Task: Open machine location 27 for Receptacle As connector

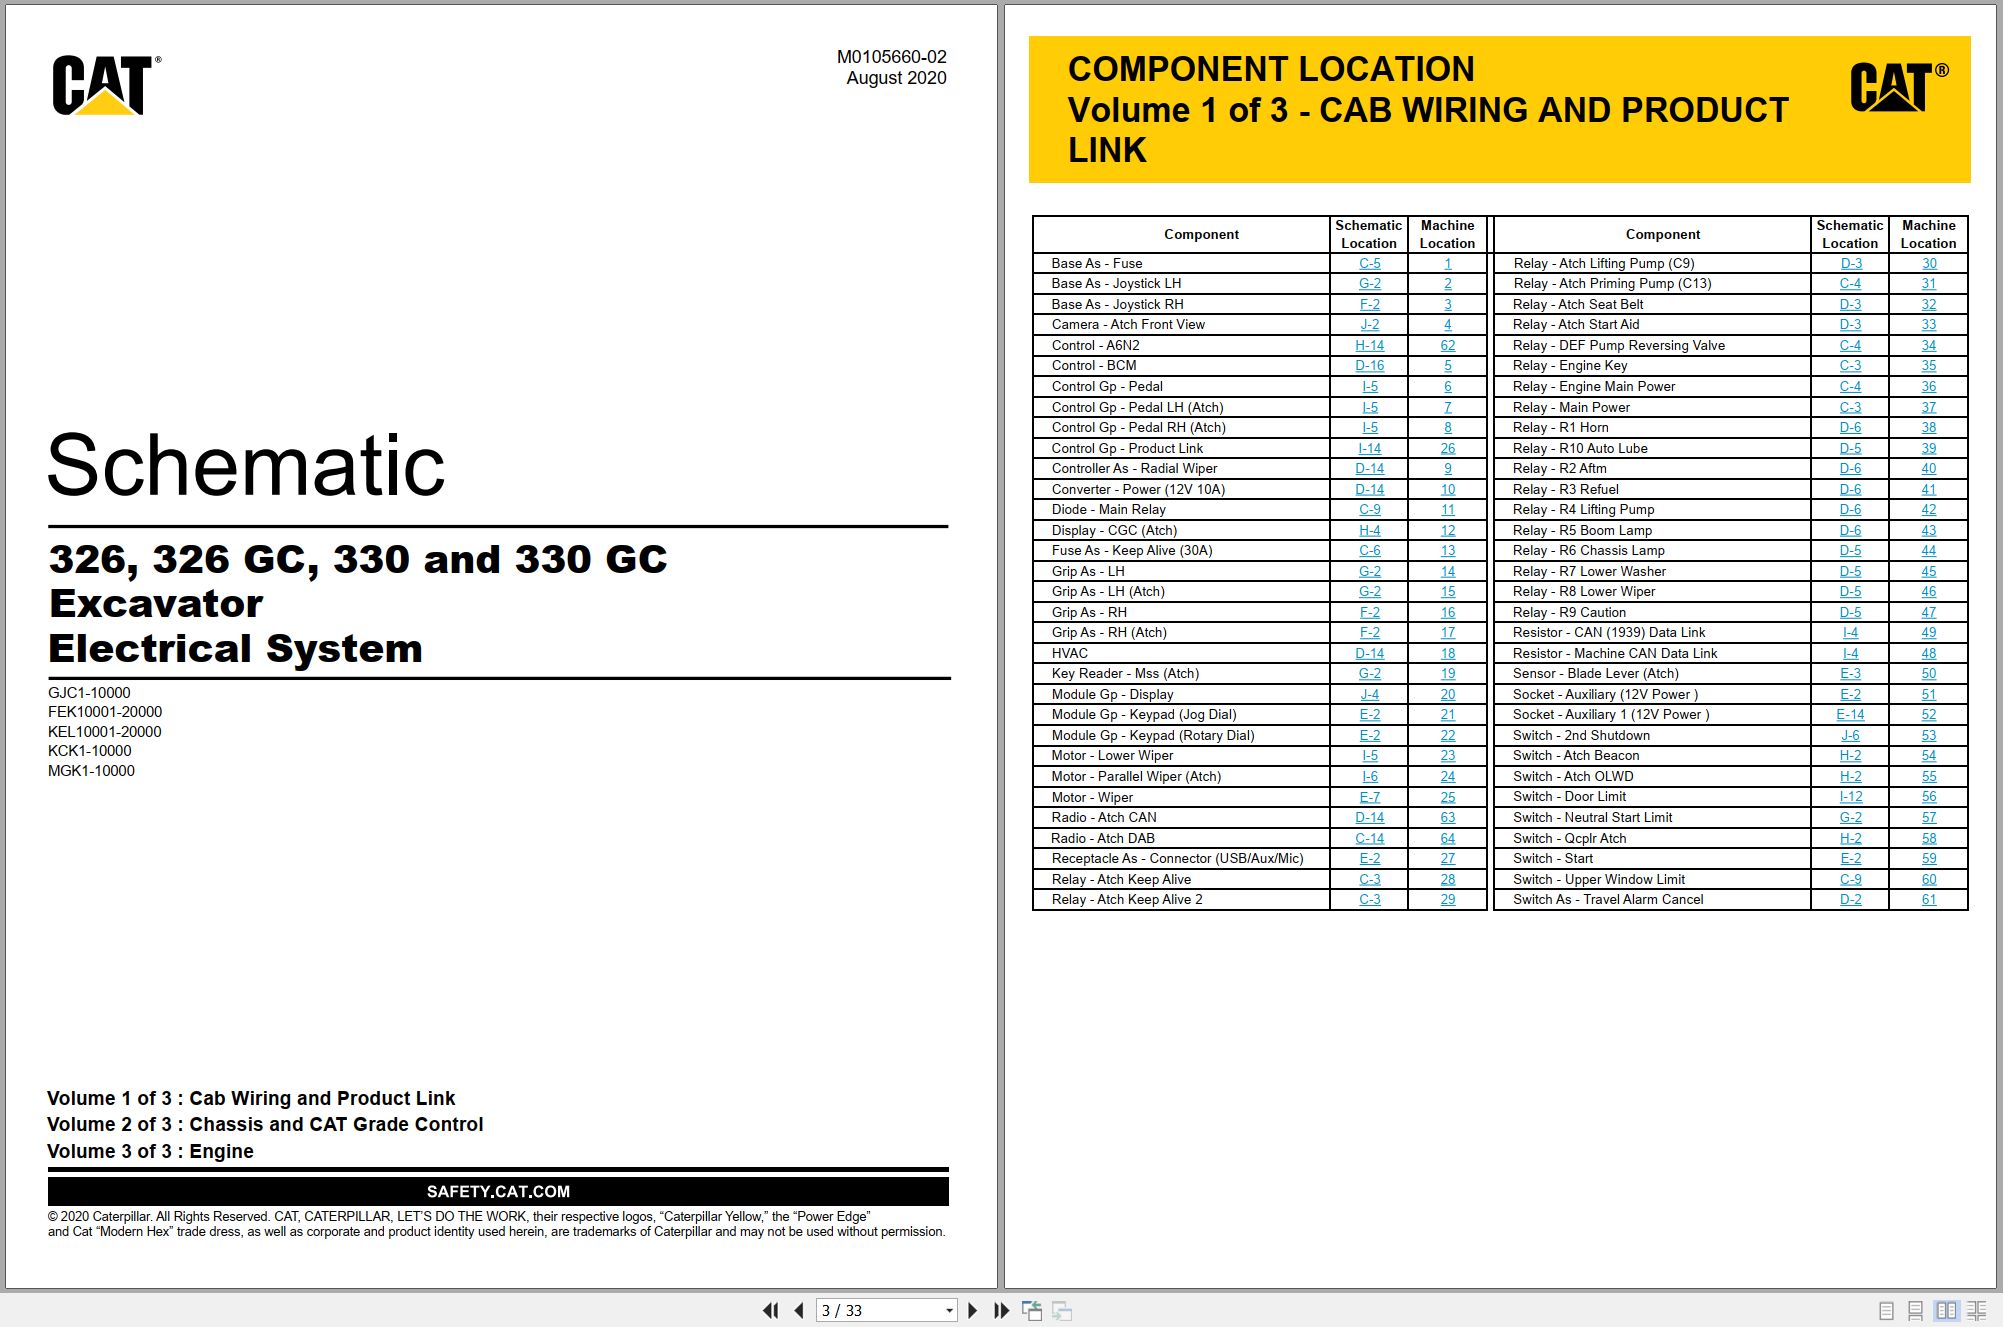Action: click(x=1447, y=859)
